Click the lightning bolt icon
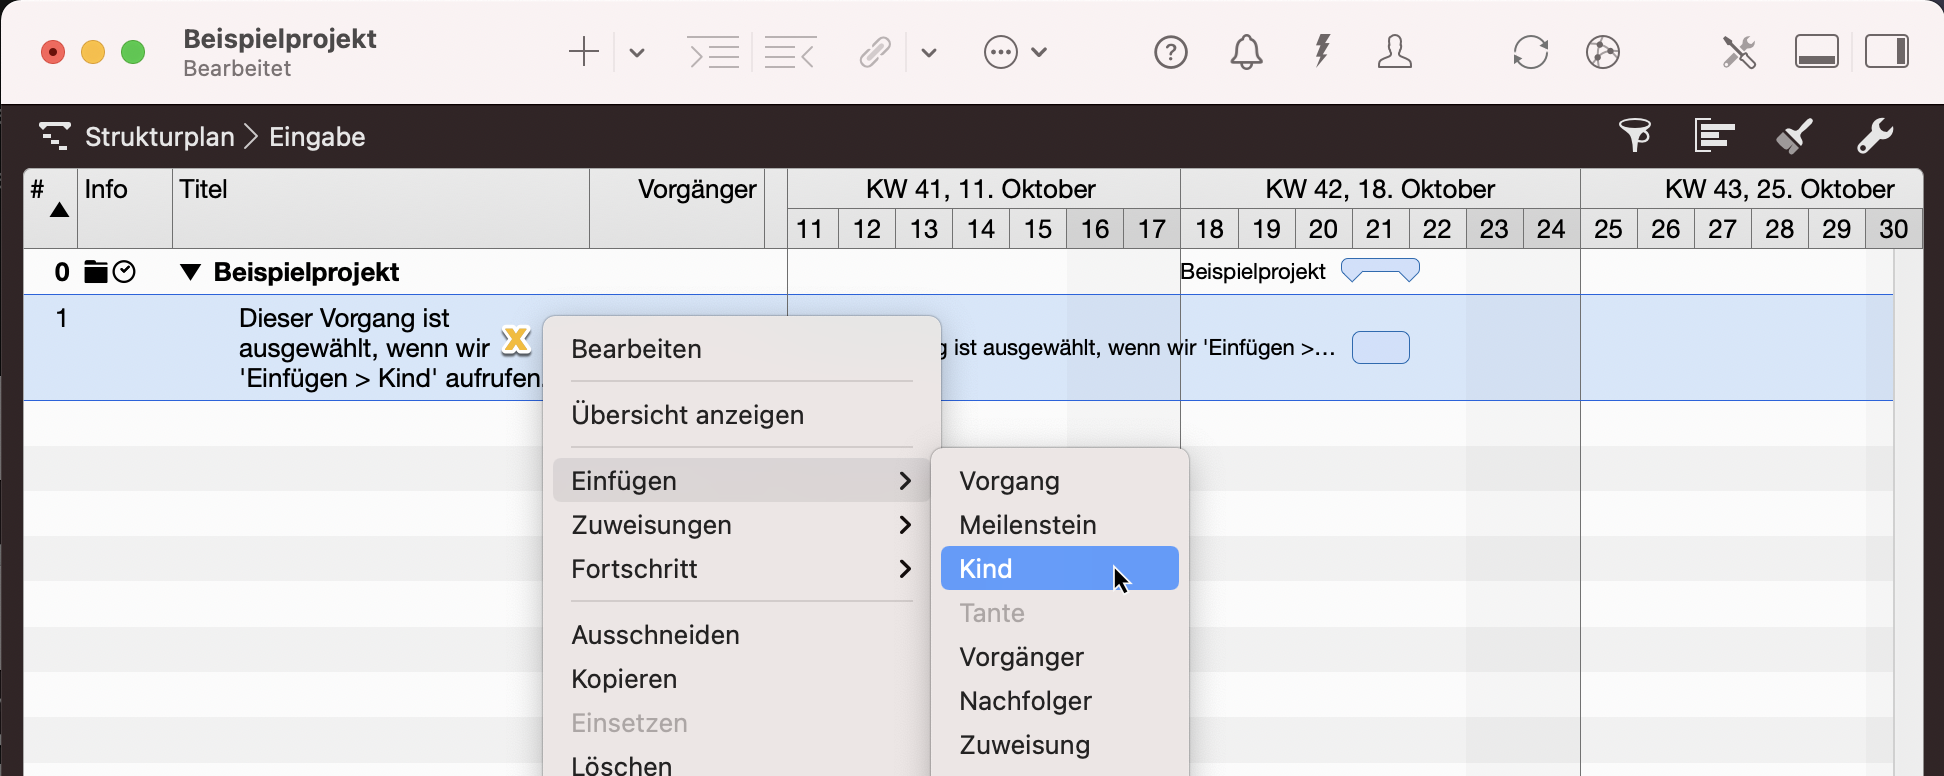 [x=1322, y=50]
